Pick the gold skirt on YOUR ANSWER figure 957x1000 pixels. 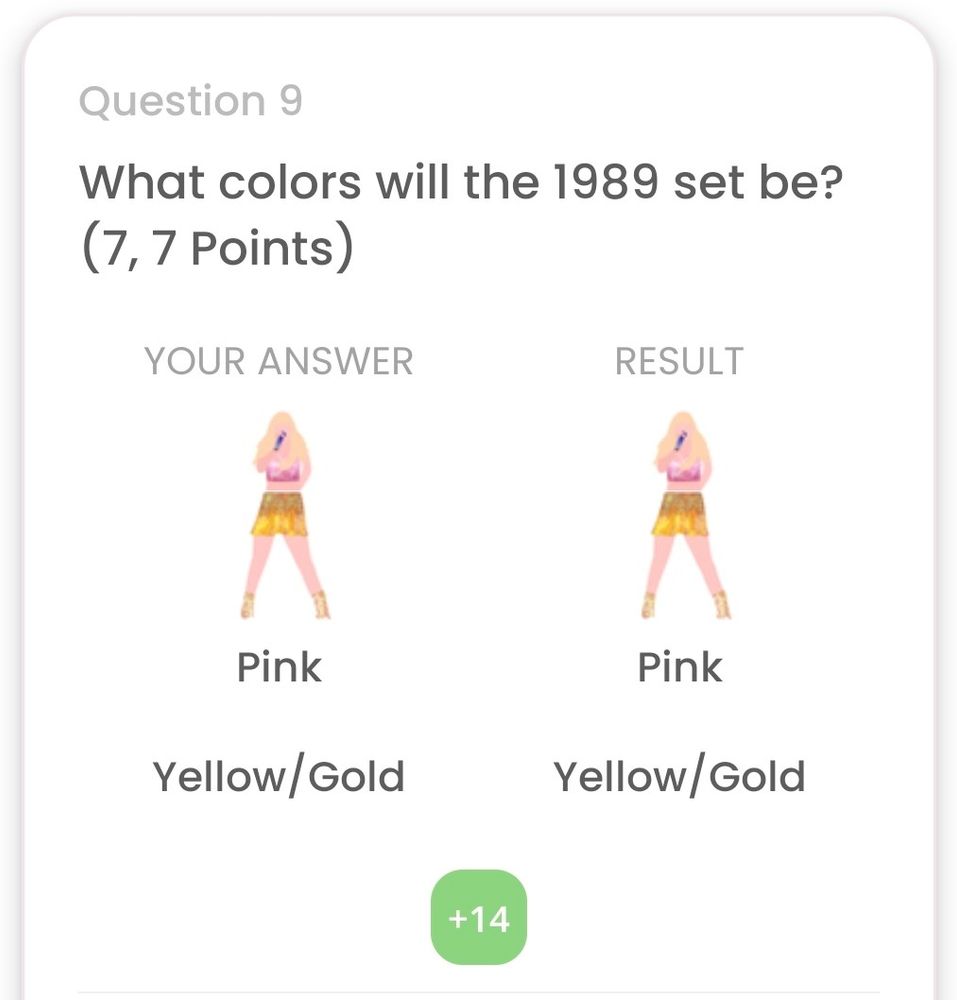281,514
